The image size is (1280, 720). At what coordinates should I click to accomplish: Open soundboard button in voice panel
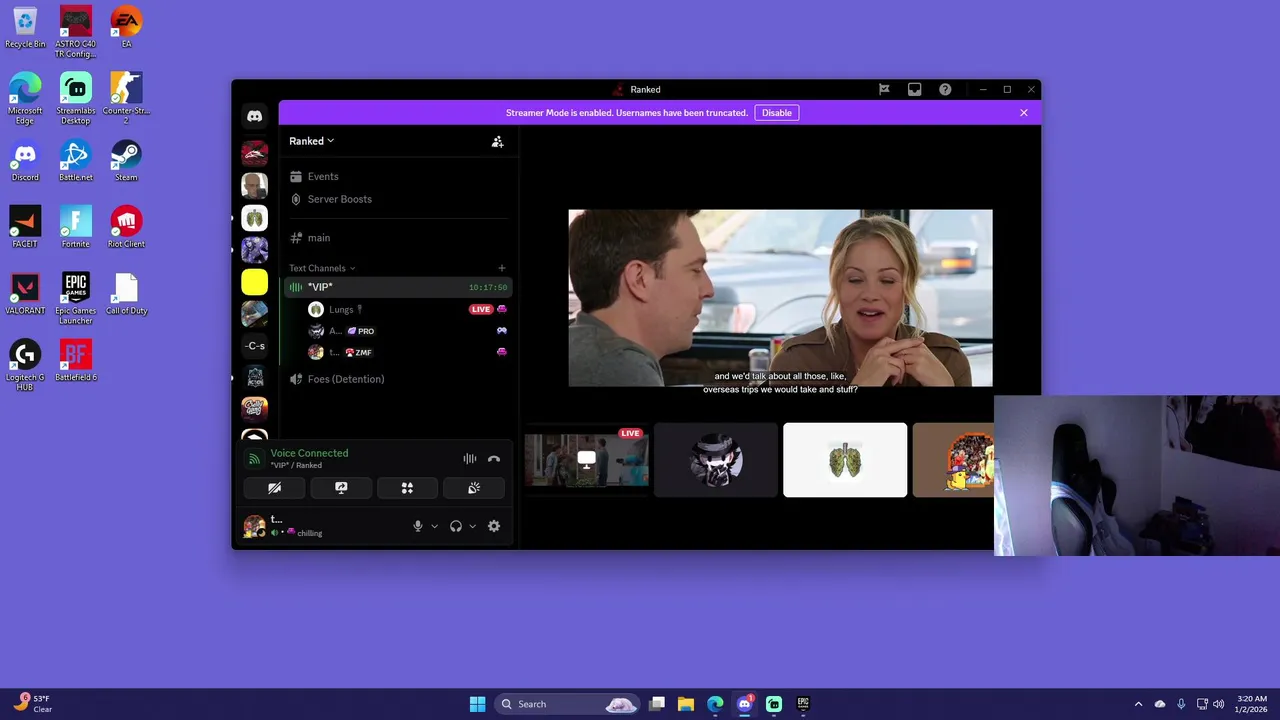click(x=474, y=488)
